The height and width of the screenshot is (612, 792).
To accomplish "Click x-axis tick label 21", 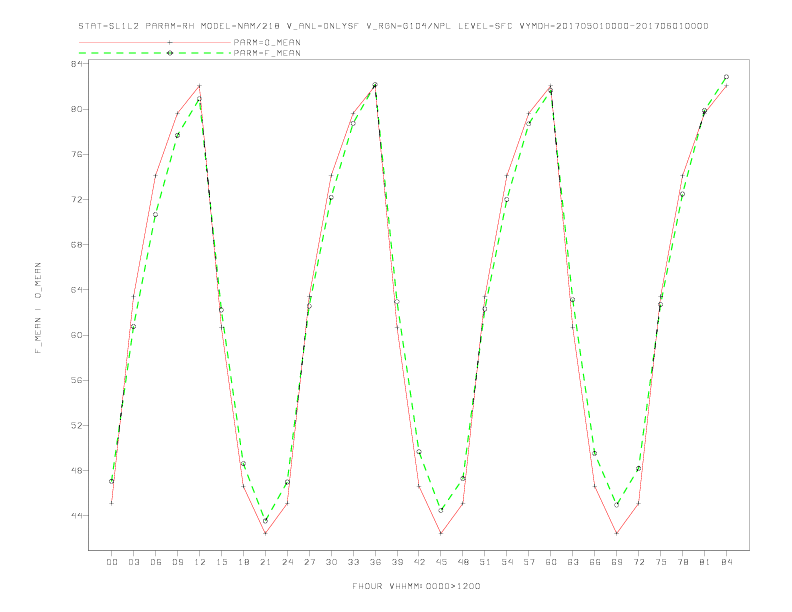I will click(265, 562).
